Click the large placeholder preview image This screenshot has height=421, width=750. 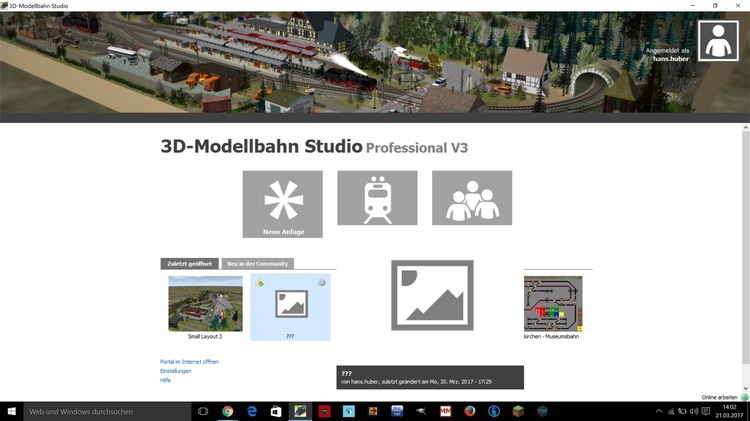[432, 295]
